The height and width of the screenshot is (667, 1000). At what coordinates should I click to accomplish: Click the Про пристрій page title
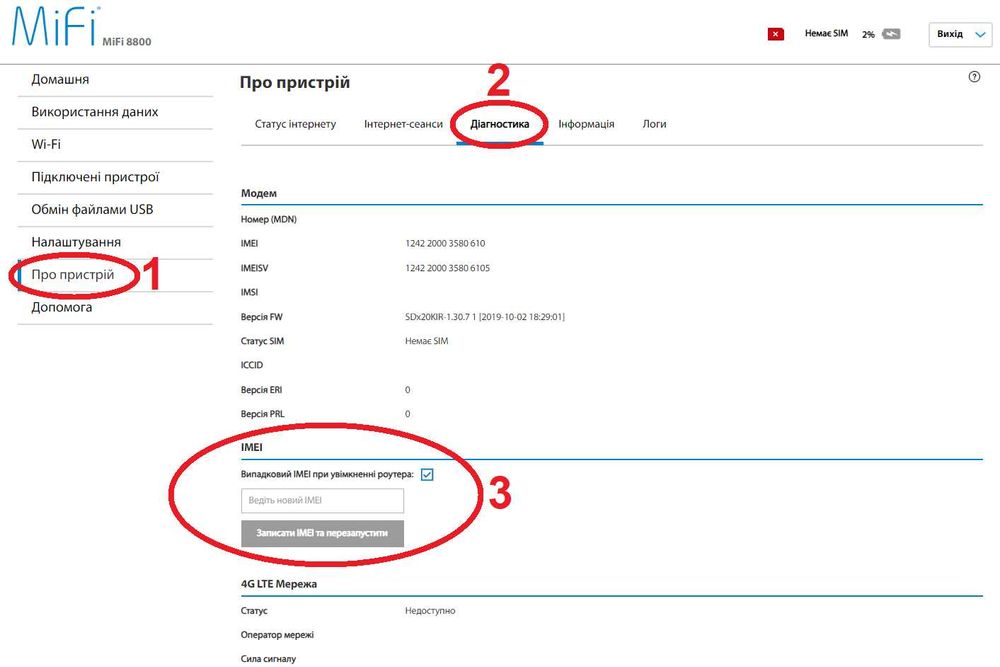[295, 82]
